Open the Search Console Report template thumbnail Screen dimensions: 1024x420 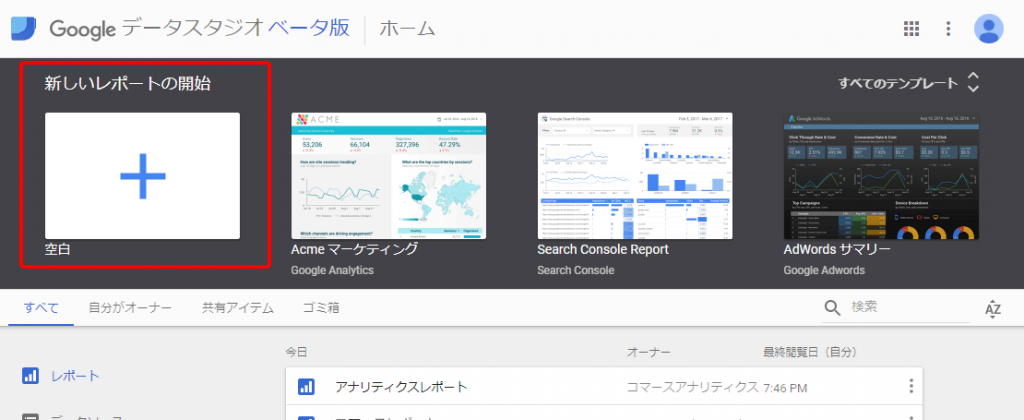click(x=635, y=176)
